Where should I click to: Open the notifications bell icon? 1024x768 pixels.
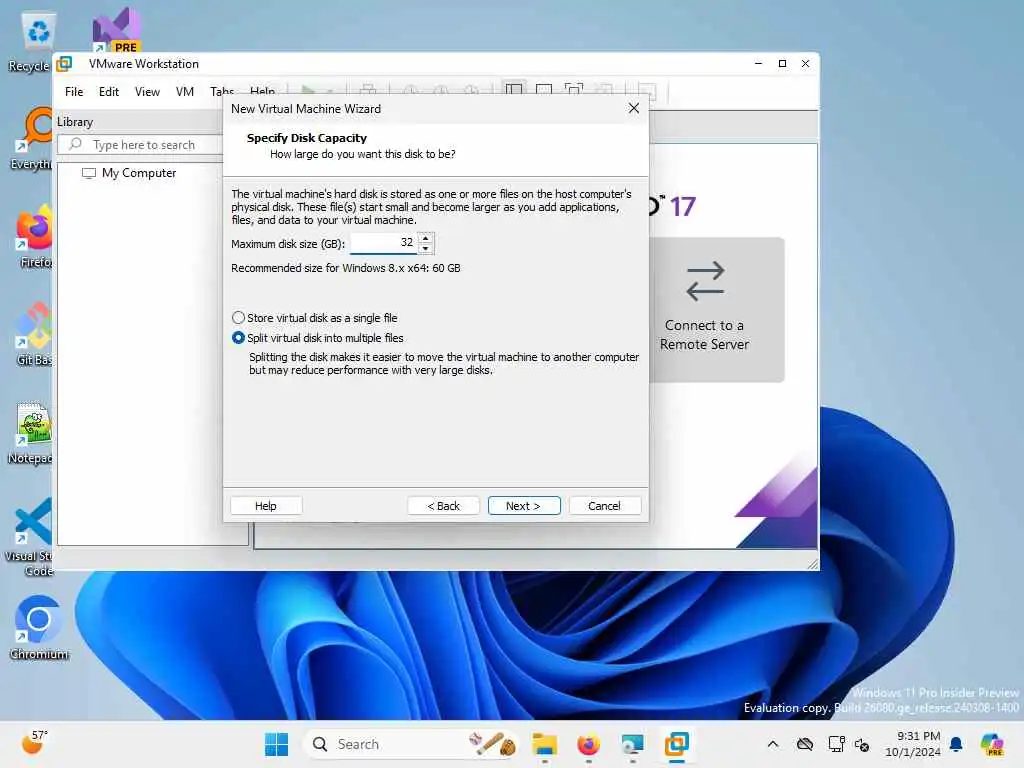[x=956, y=744]
